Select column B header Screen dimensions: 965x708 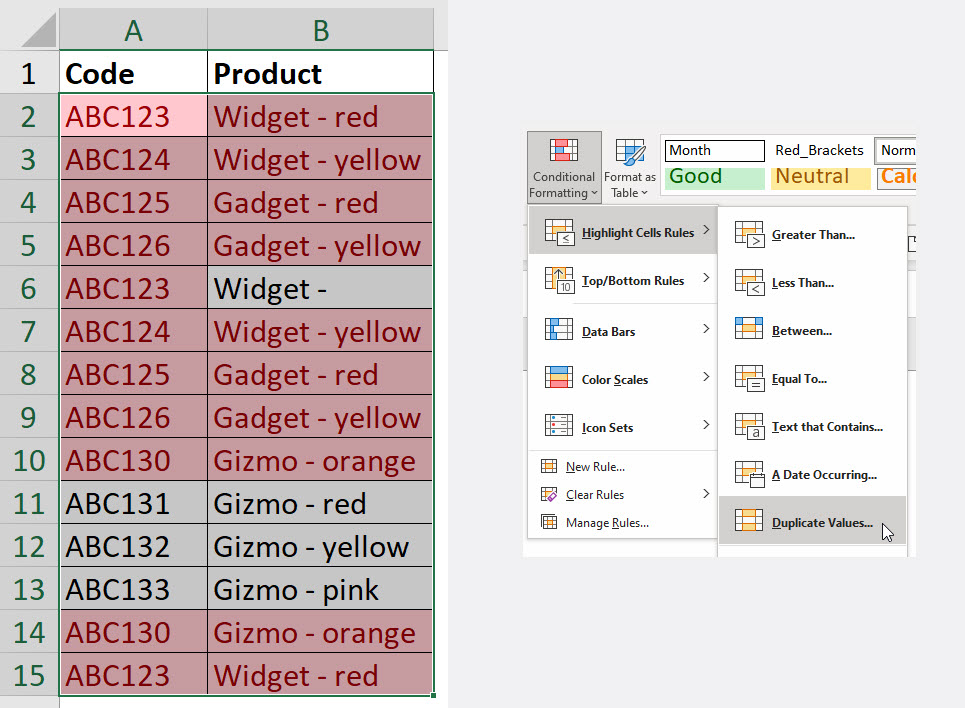point(320,31)
